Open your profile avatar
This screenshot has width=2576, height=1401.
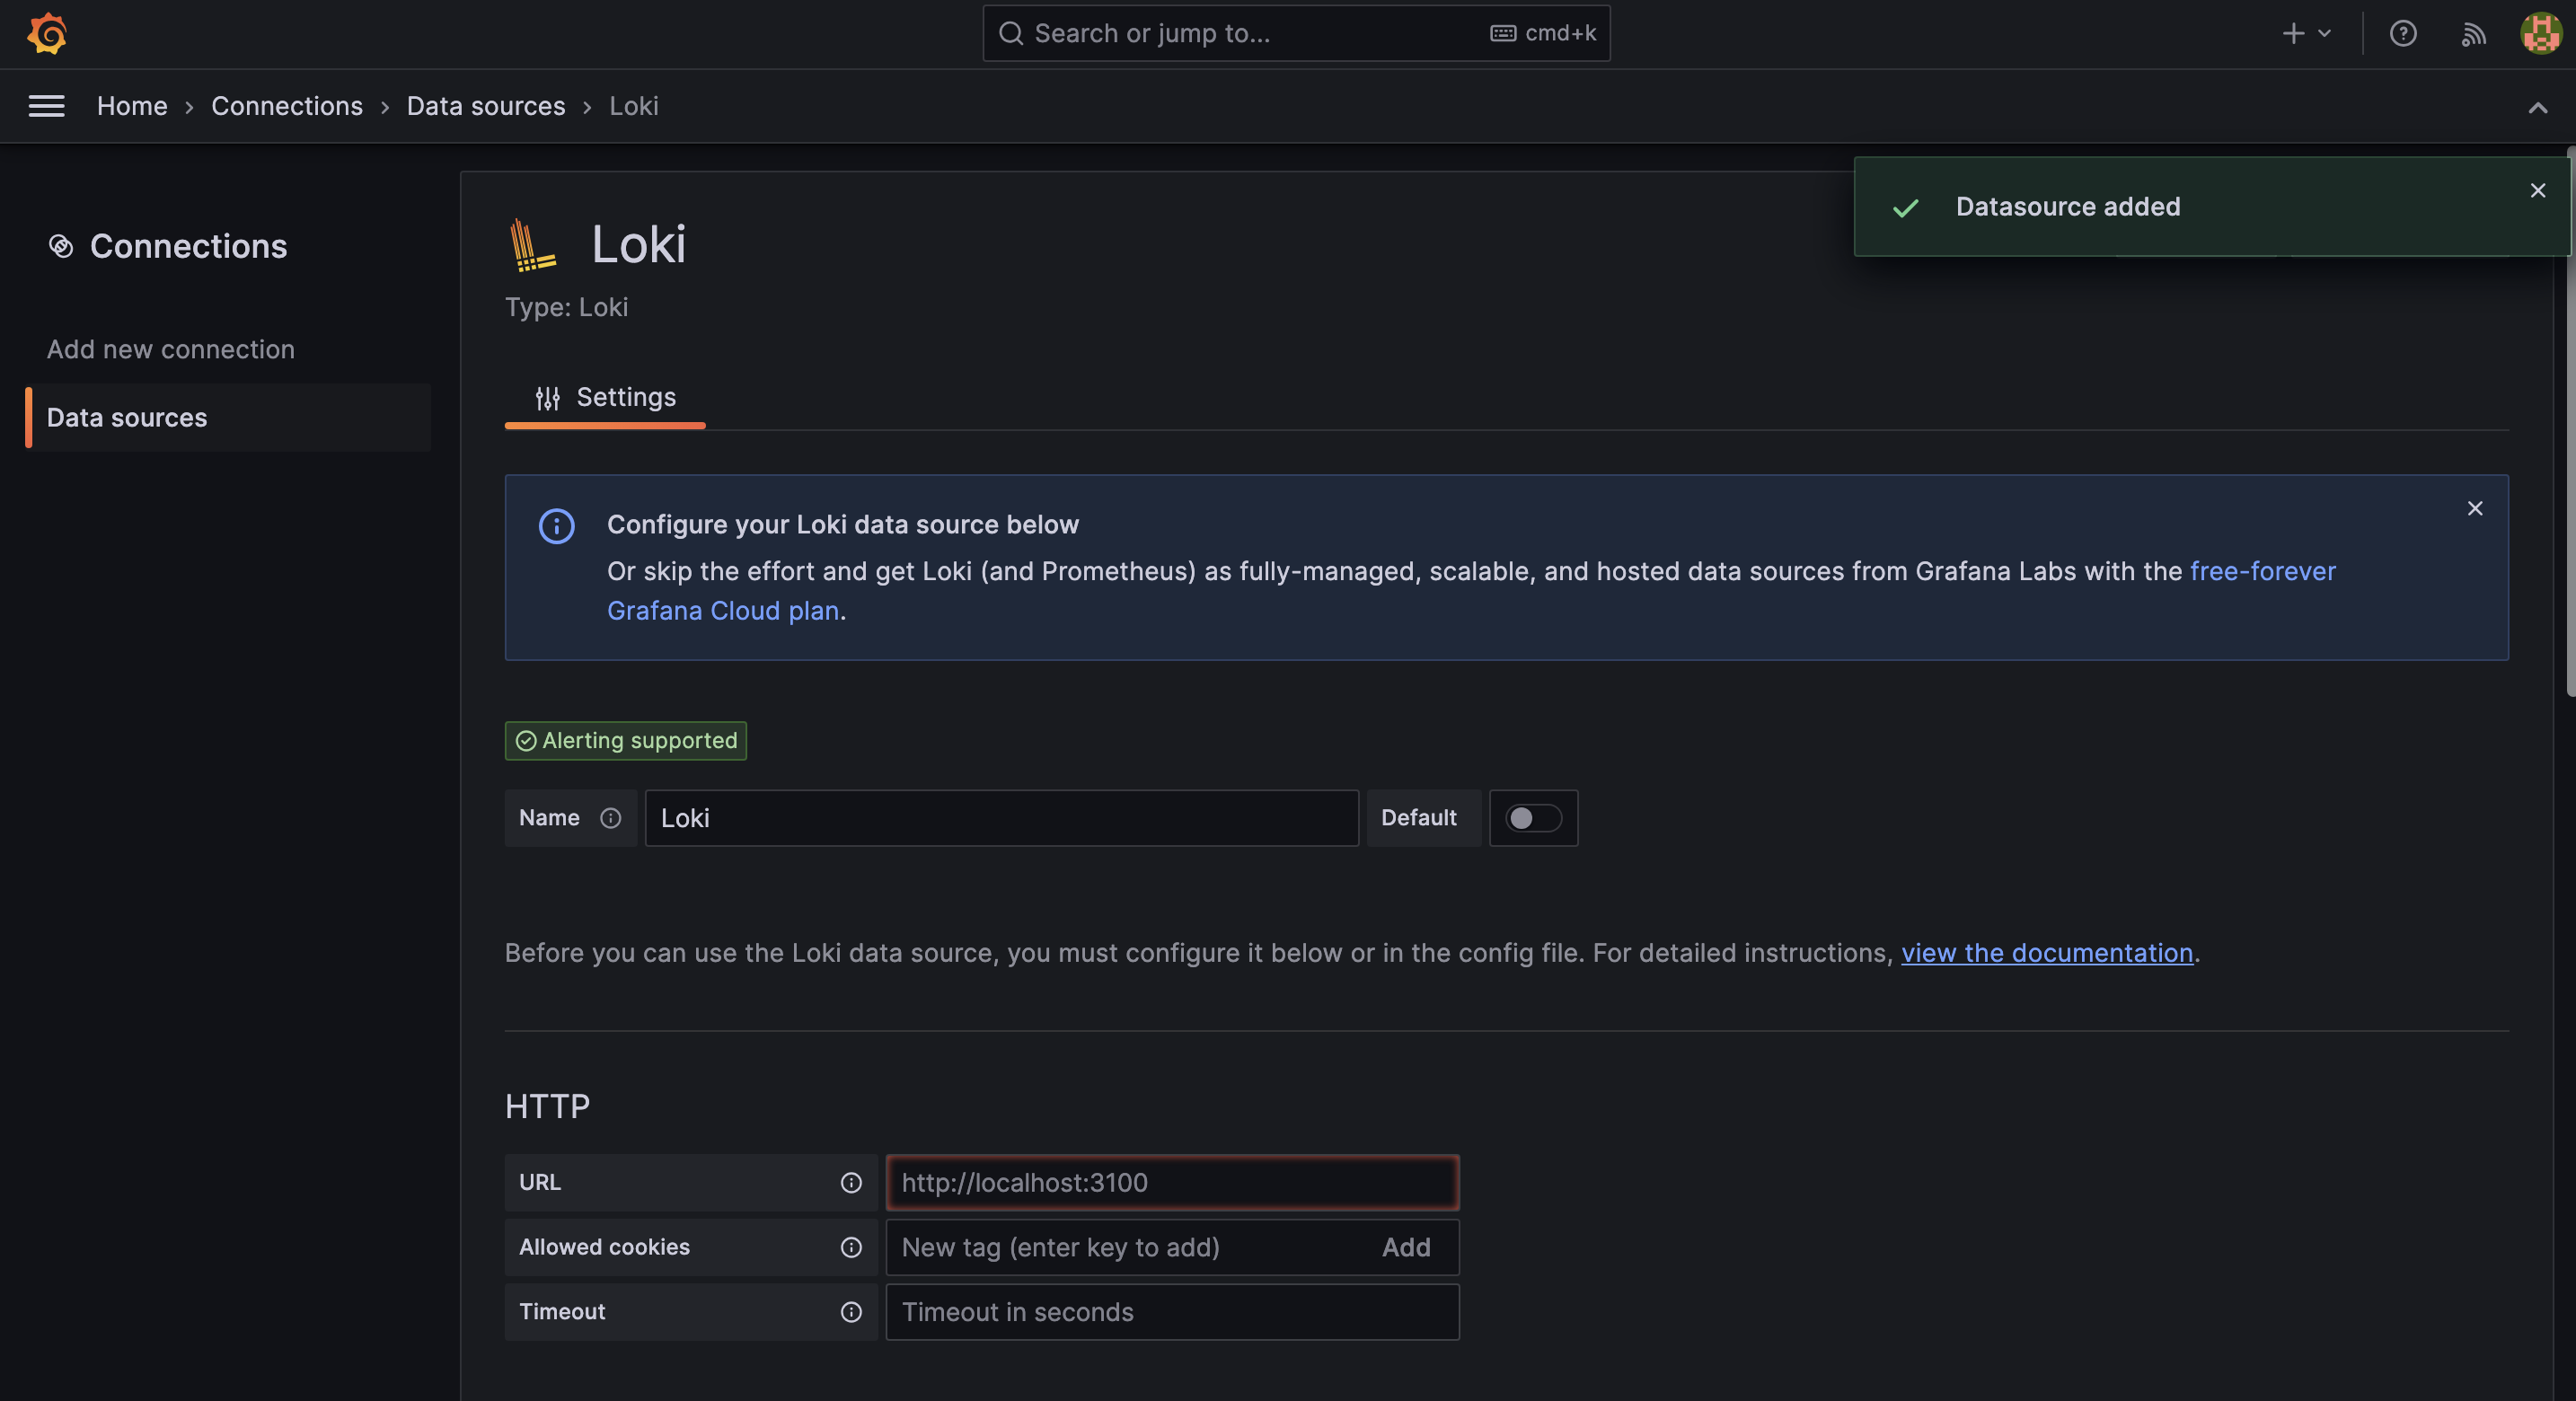(2539, 33)
